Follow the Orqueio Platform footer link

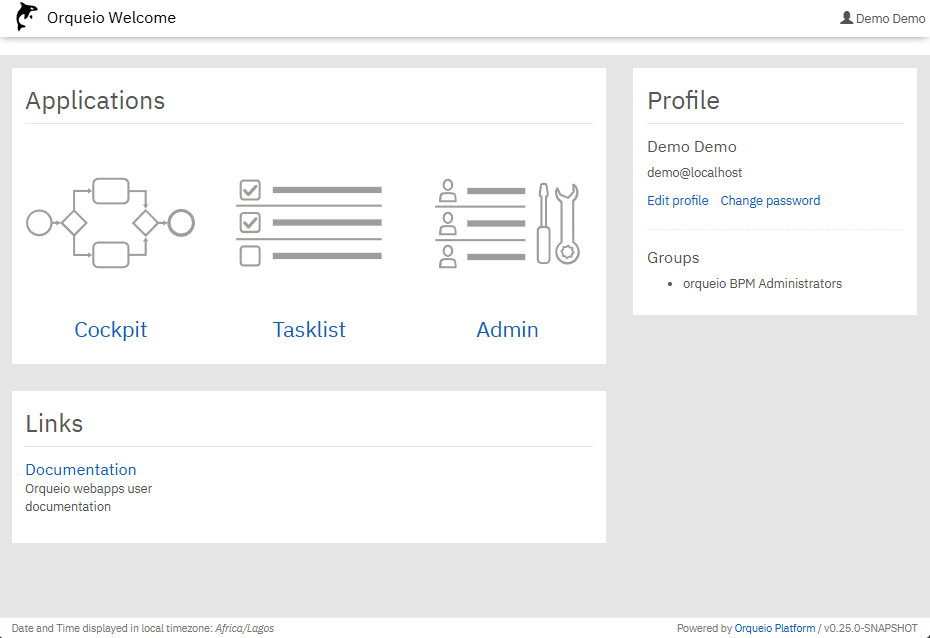tap(775, 628)
